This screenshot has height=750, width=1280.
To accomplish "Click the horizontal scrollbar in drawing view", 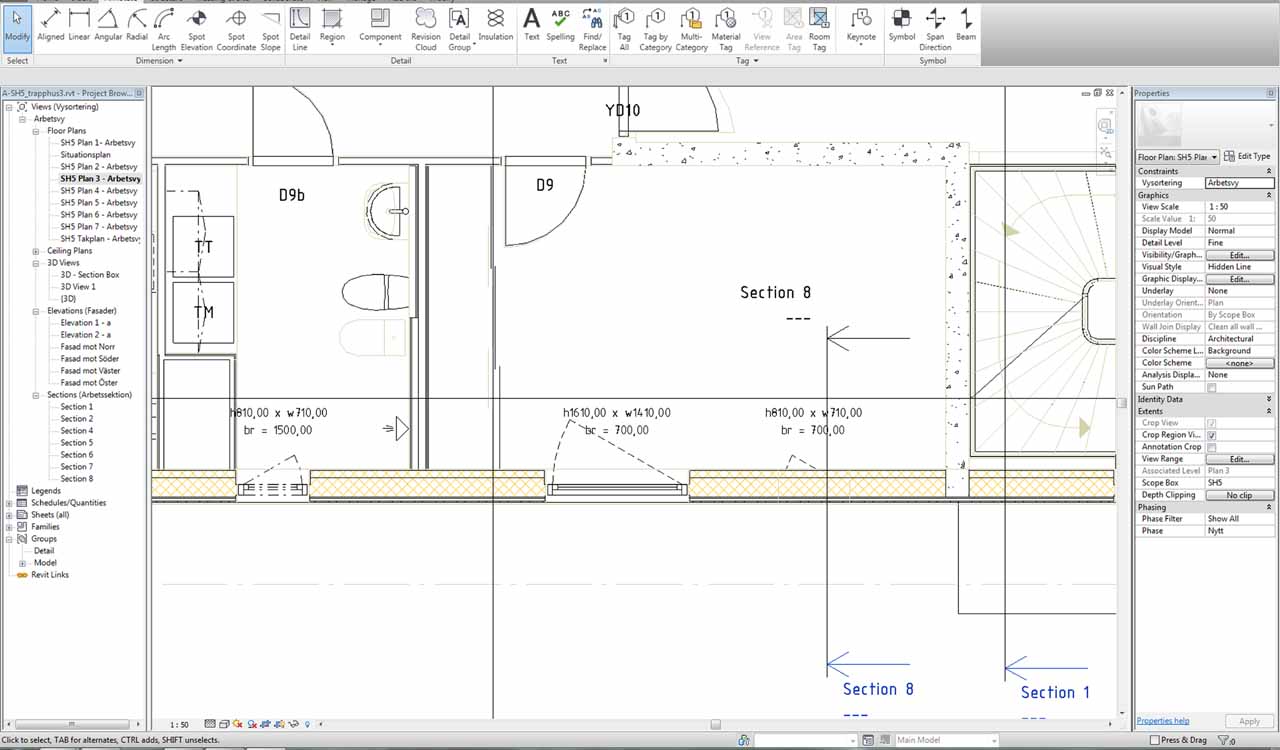I will 715,724.
